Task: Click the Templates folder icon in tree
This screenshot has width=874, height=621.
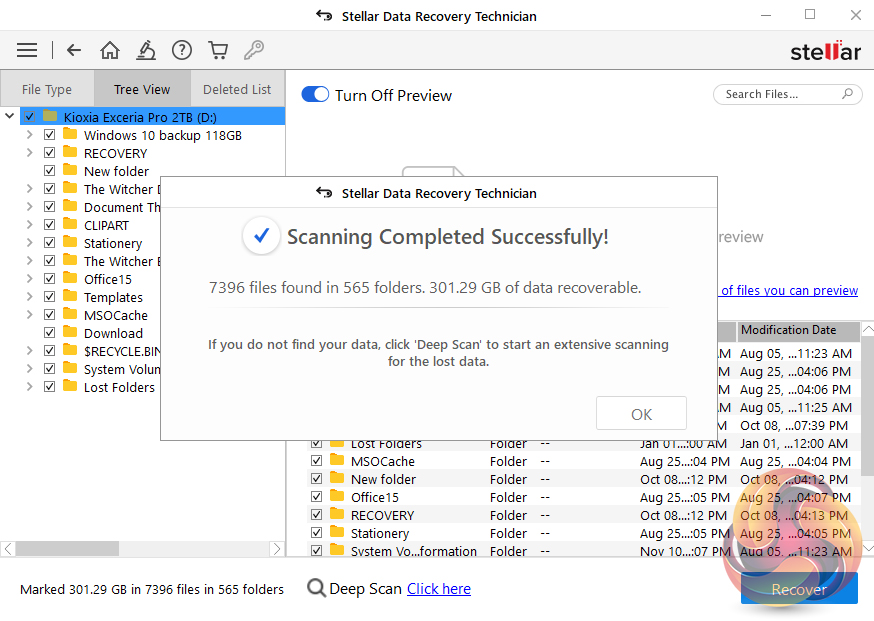Action: coord(70,297)
